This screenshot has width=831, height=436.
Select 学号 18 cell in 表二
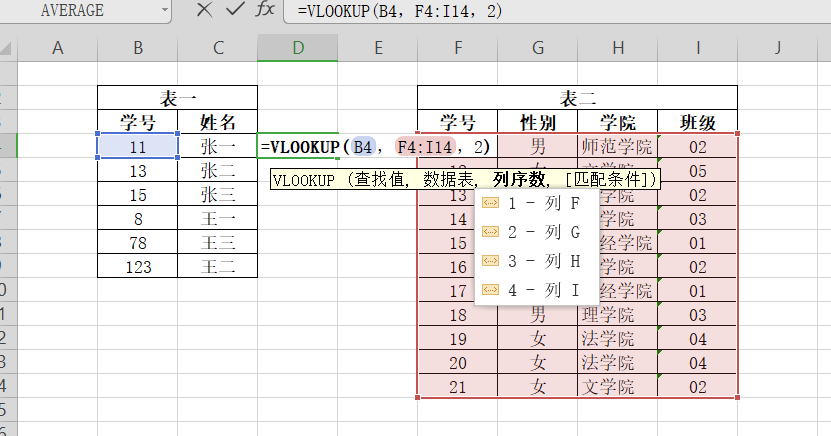click(458, 314)
